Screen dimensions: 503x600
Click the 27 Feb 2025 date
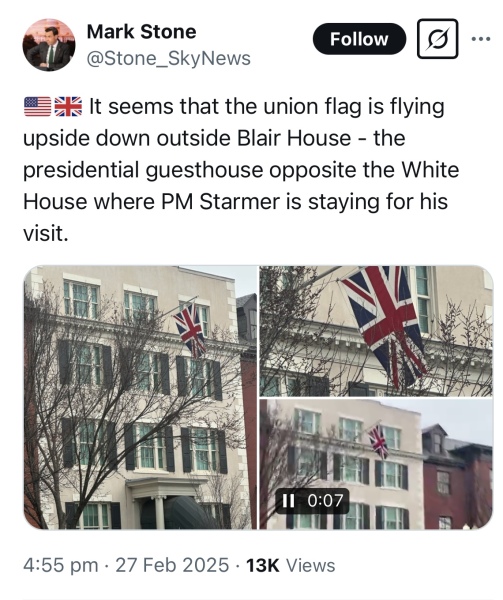(x=172, y=565)
